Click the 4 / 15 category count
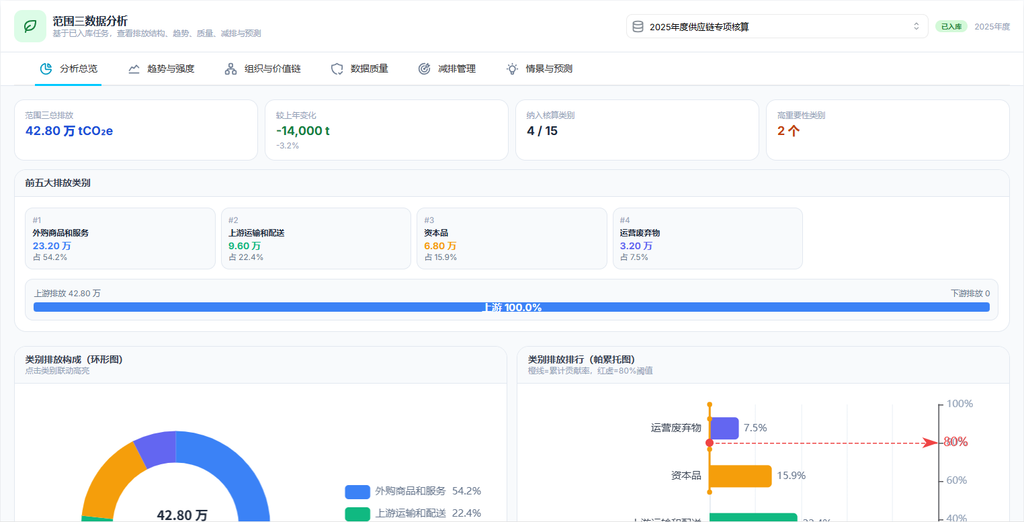 (542, 131)
